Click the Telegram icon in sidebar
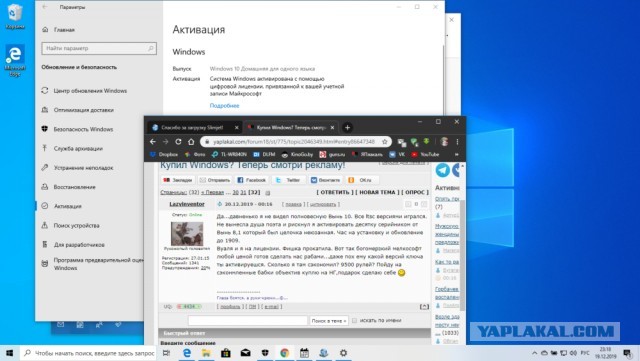Viewport: 640px width, 361px height. (x=442, y=170)
